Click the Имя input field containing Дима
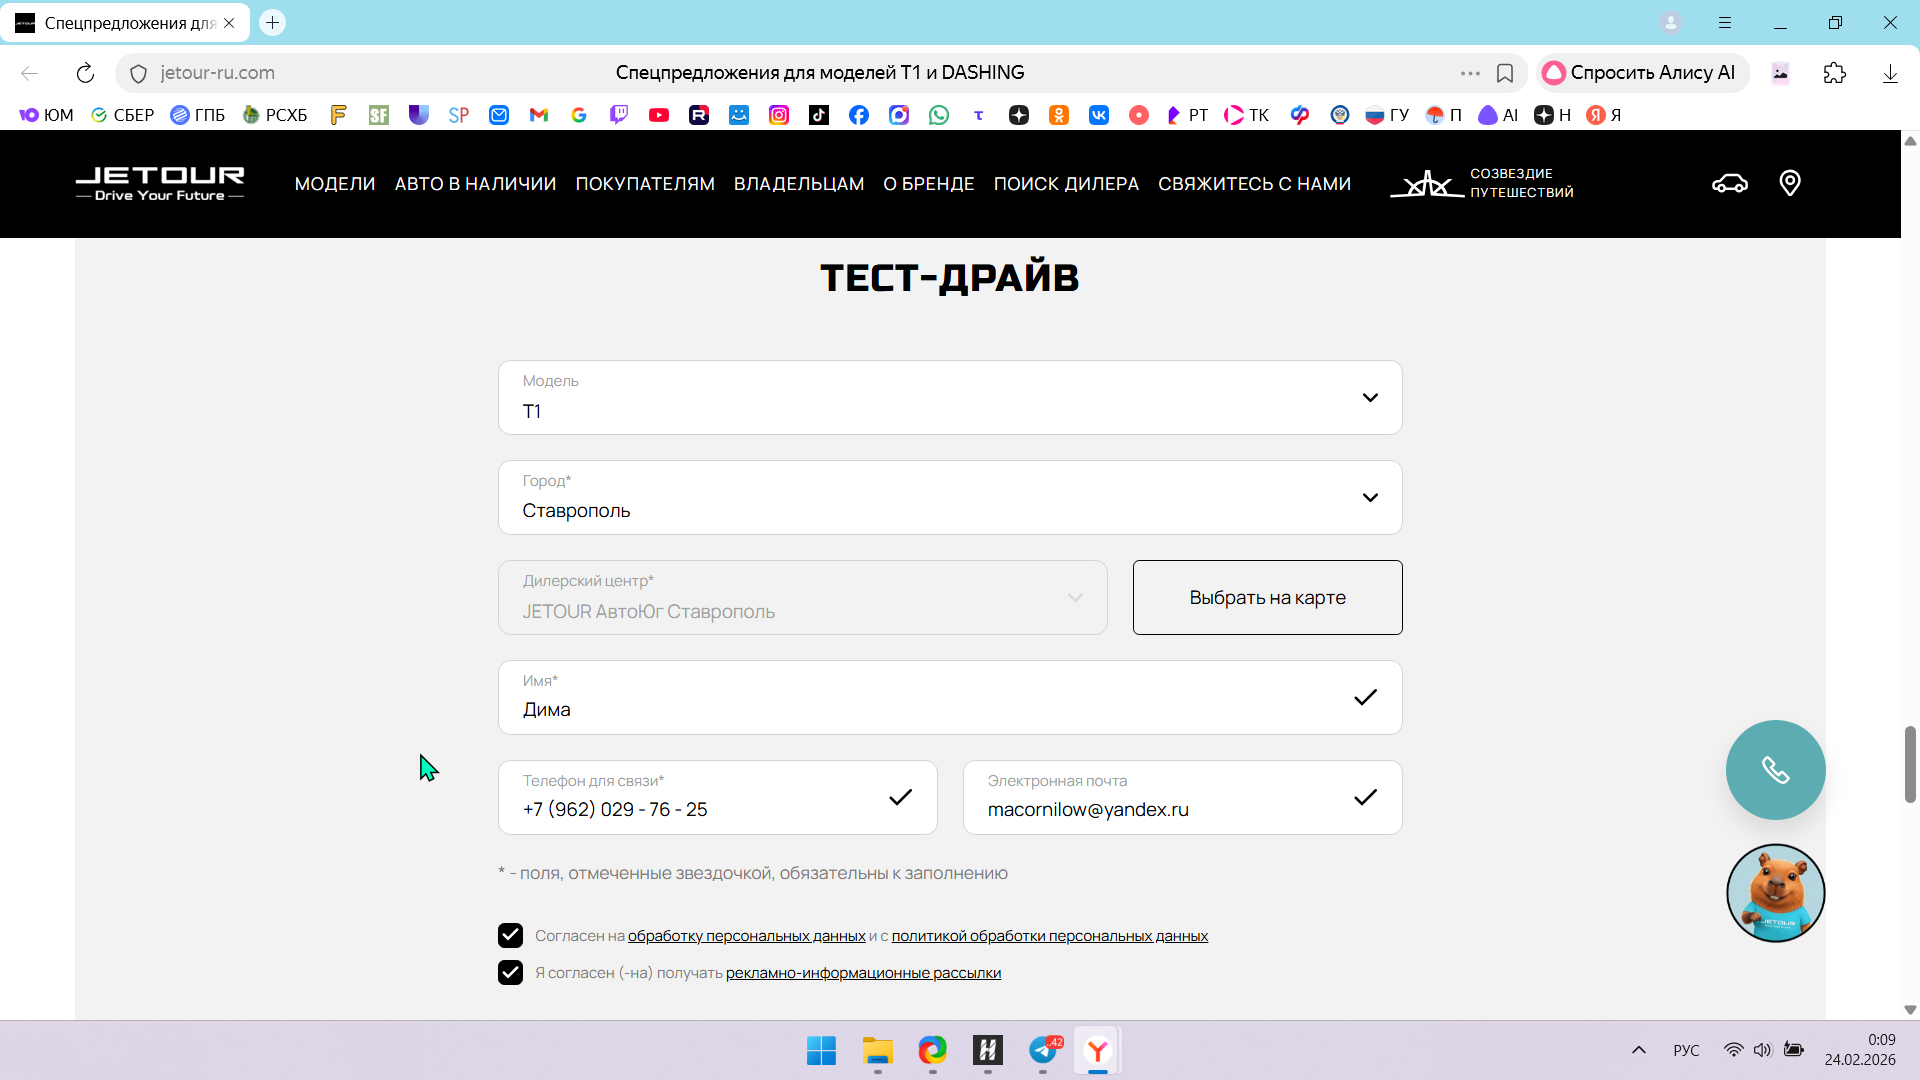 pos(930,709)
